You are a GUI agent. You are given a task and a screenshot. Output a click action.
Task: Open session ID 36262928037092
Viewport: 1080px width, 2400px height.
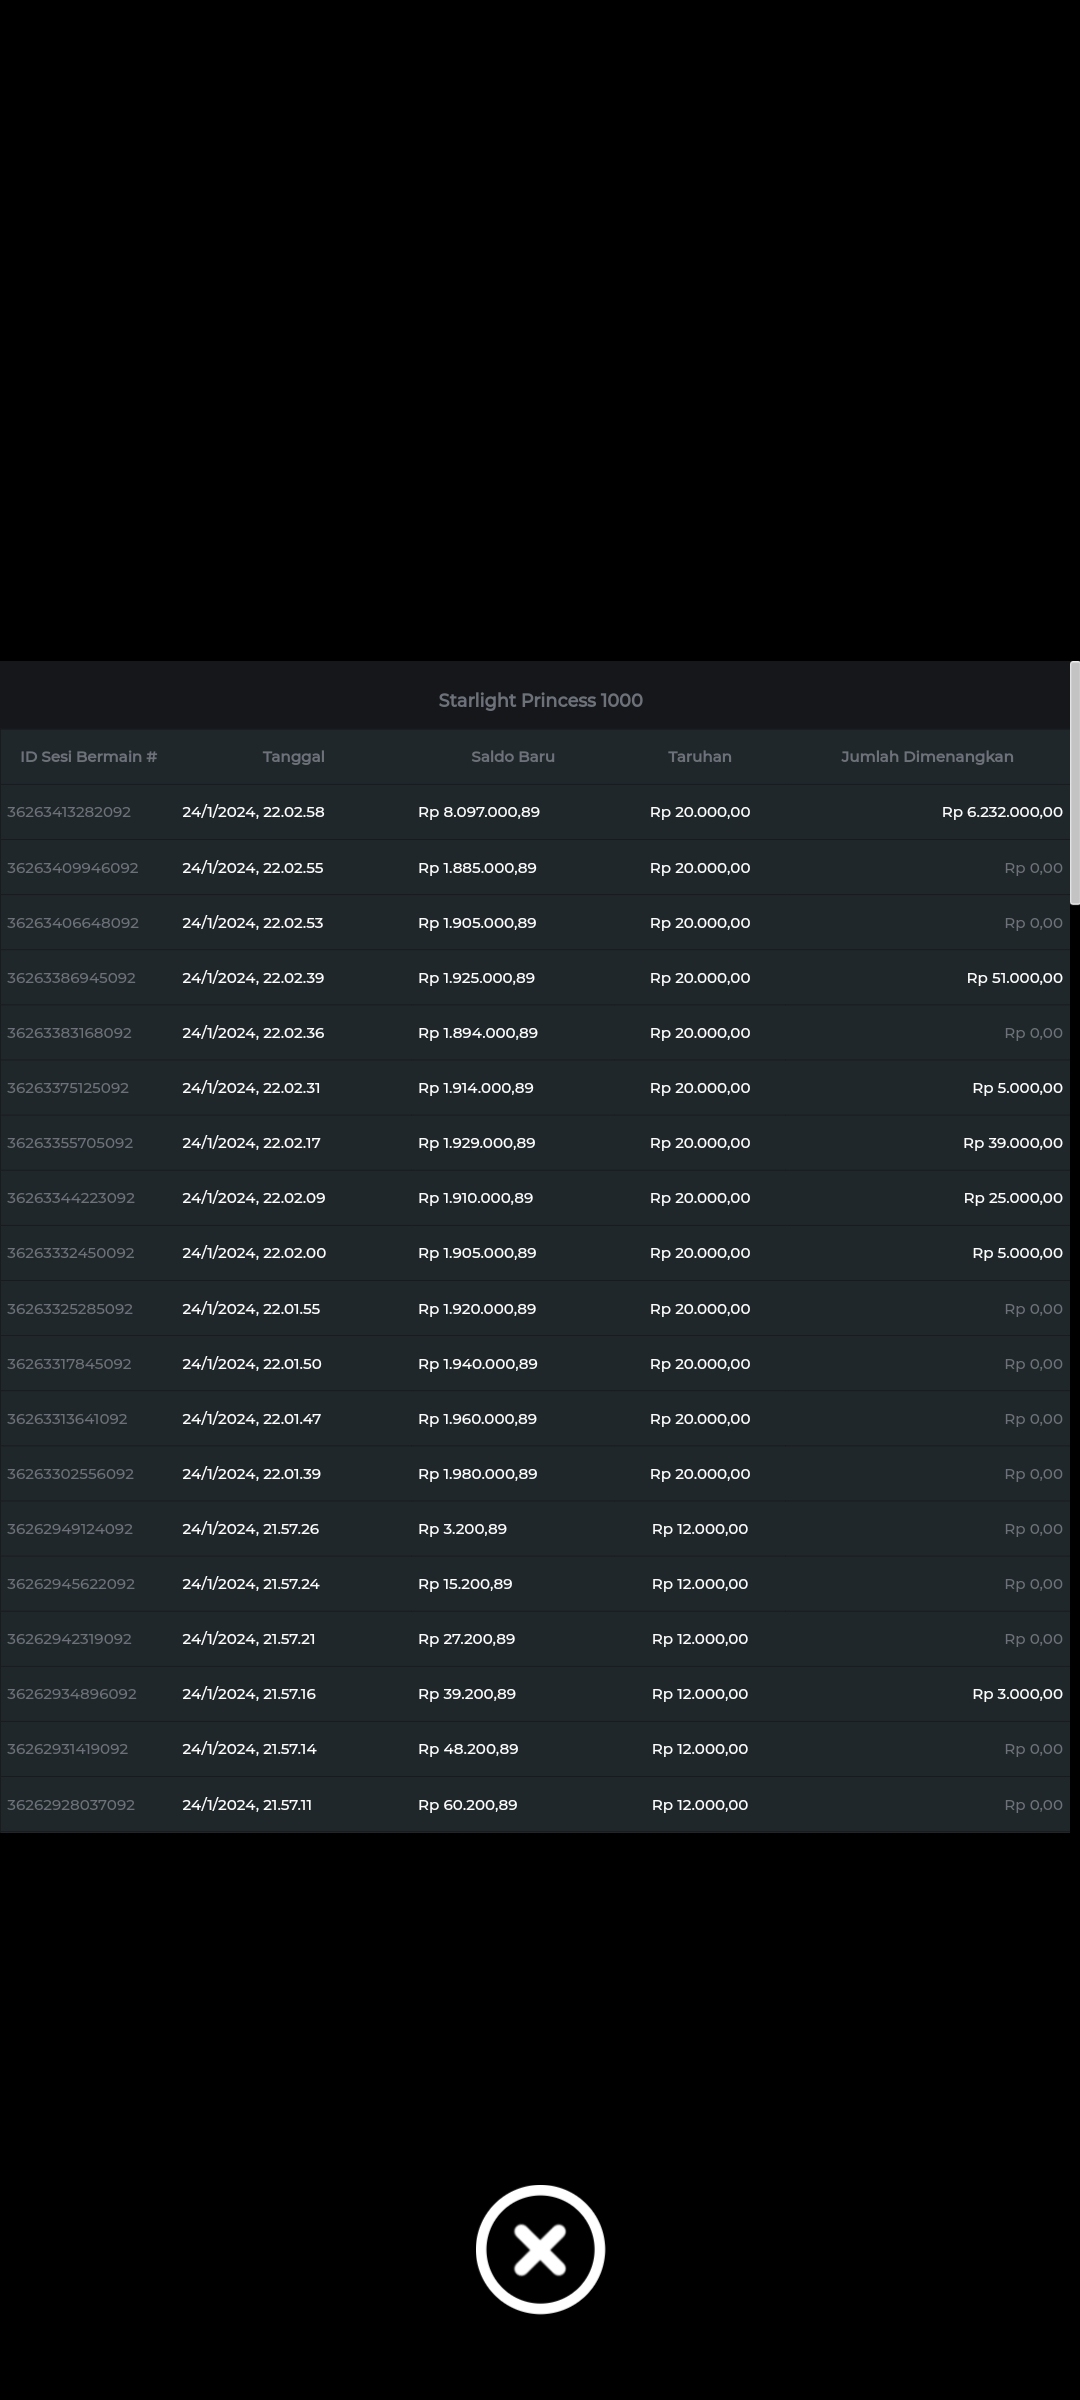[x=71, y=1805]
